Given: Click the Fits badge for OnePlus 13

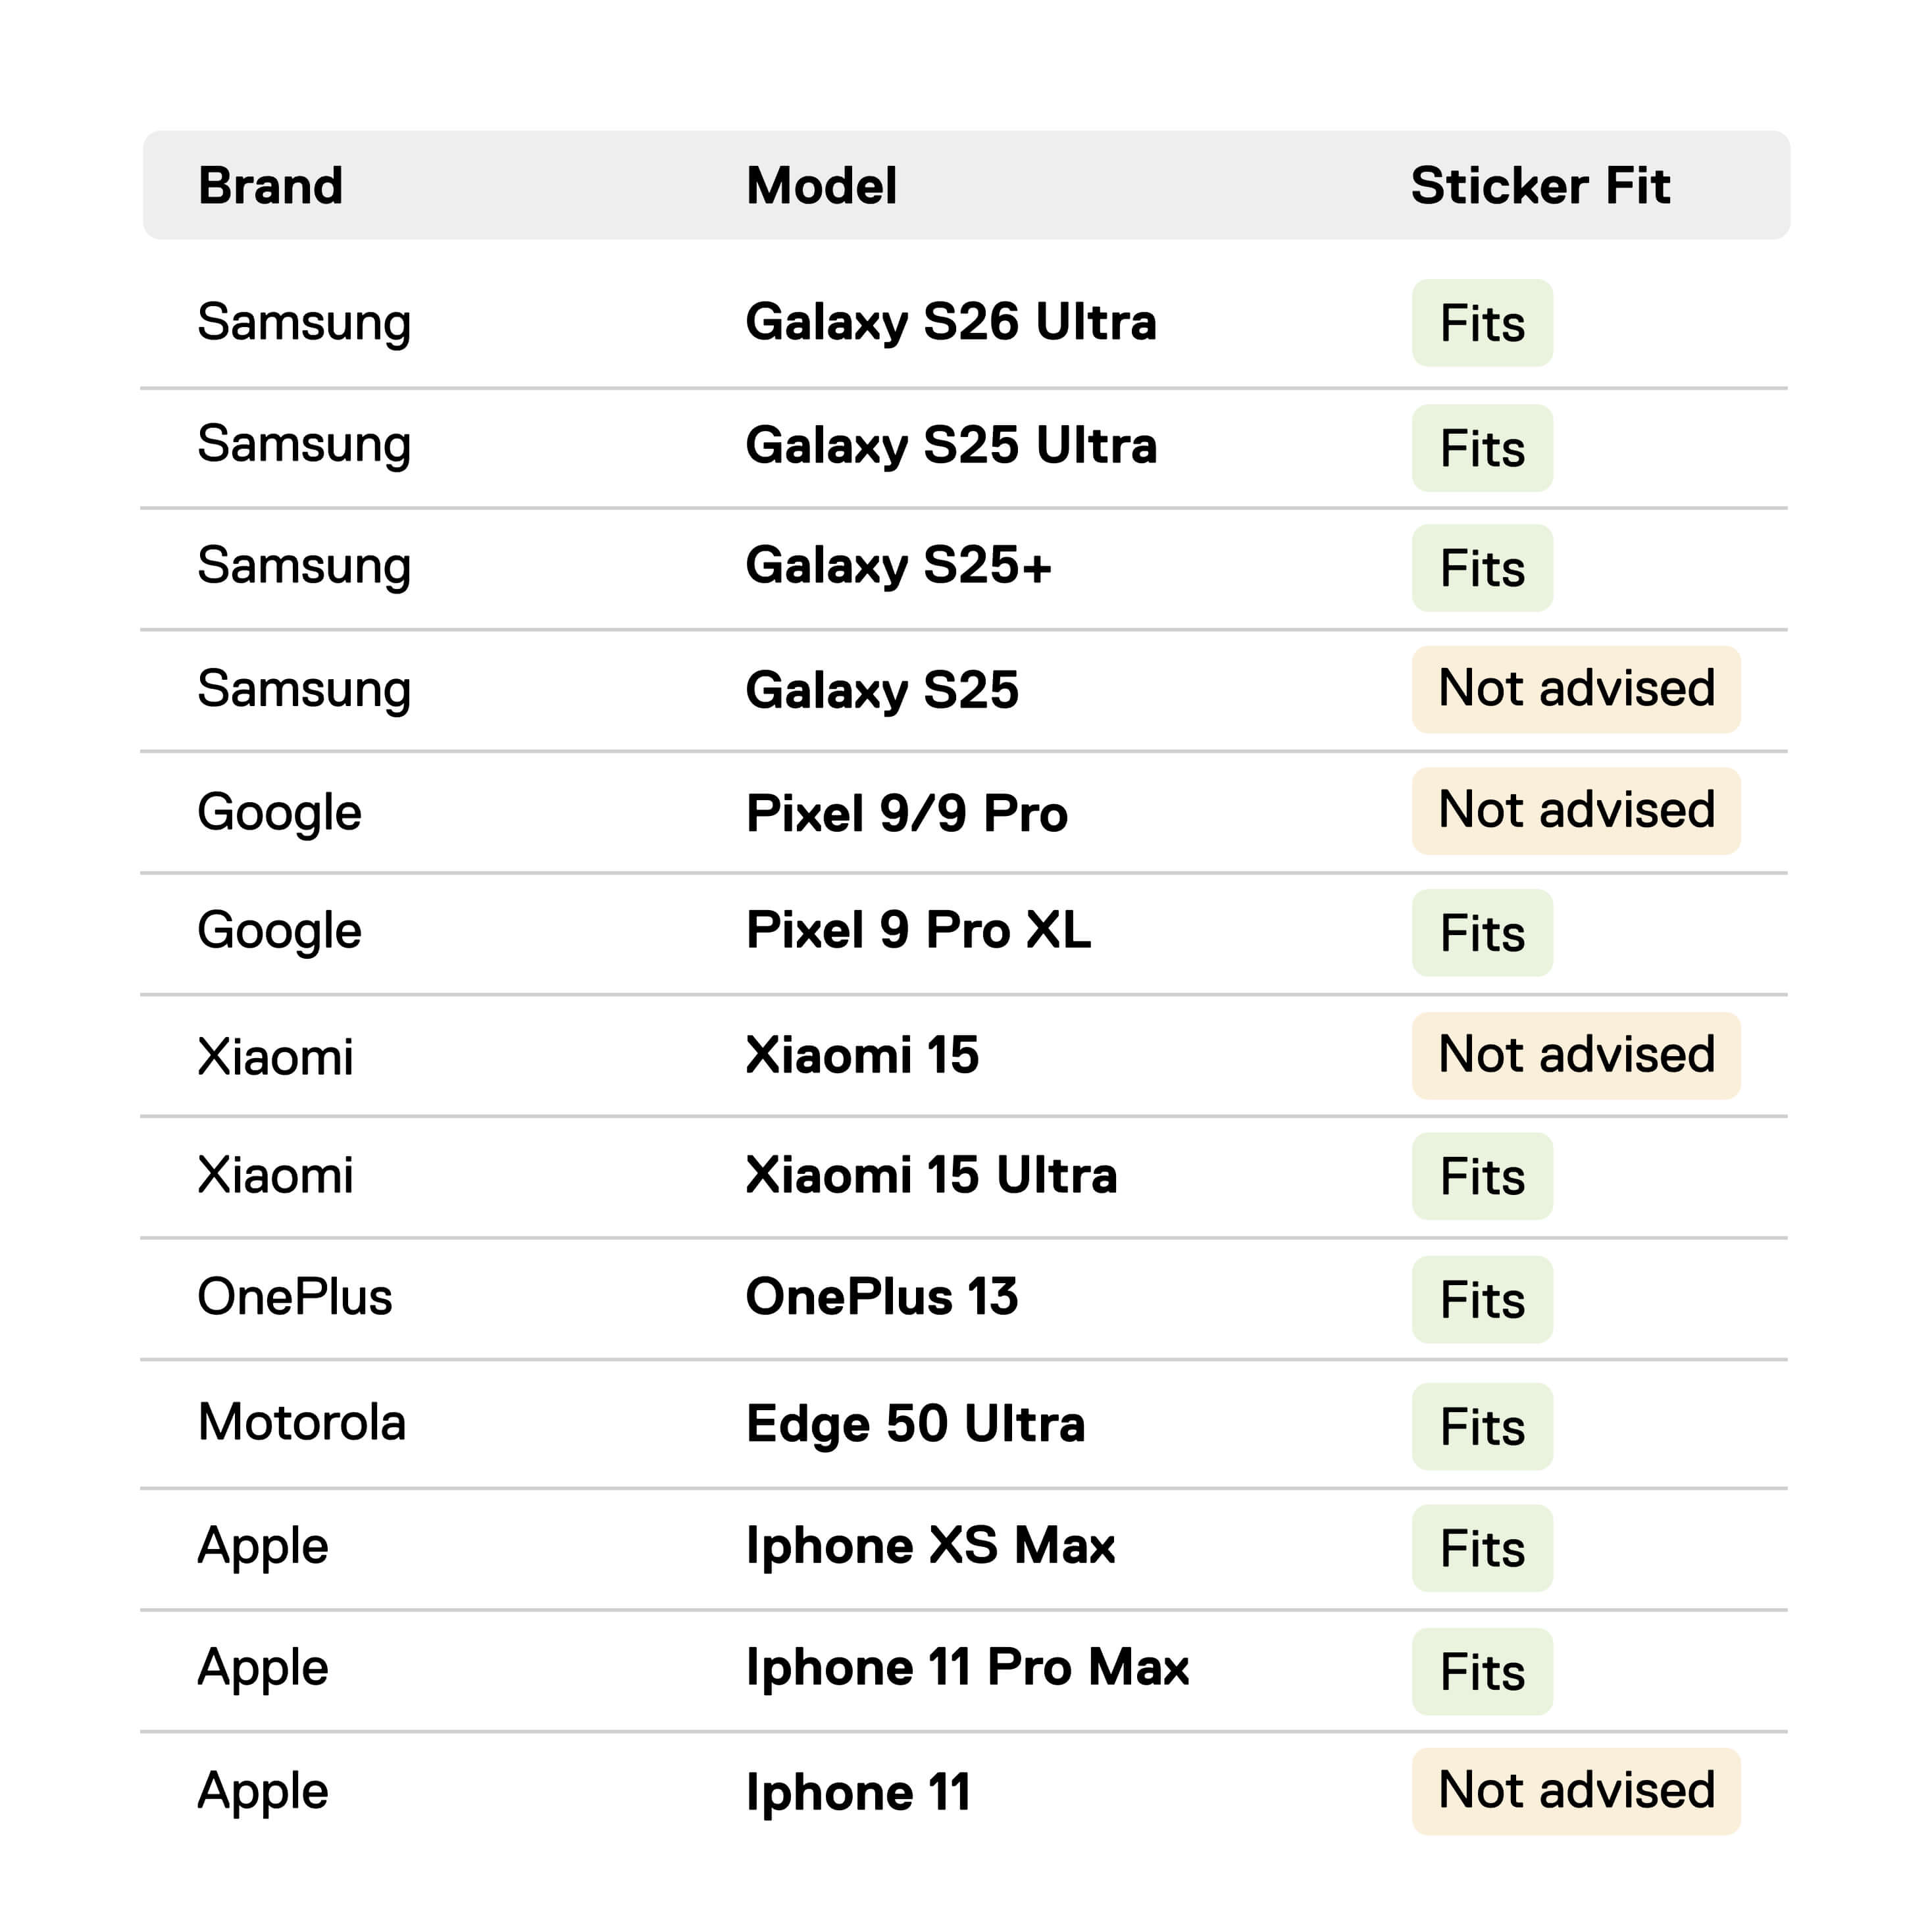Looking at the screenshot, I should click(1482, 1299).
